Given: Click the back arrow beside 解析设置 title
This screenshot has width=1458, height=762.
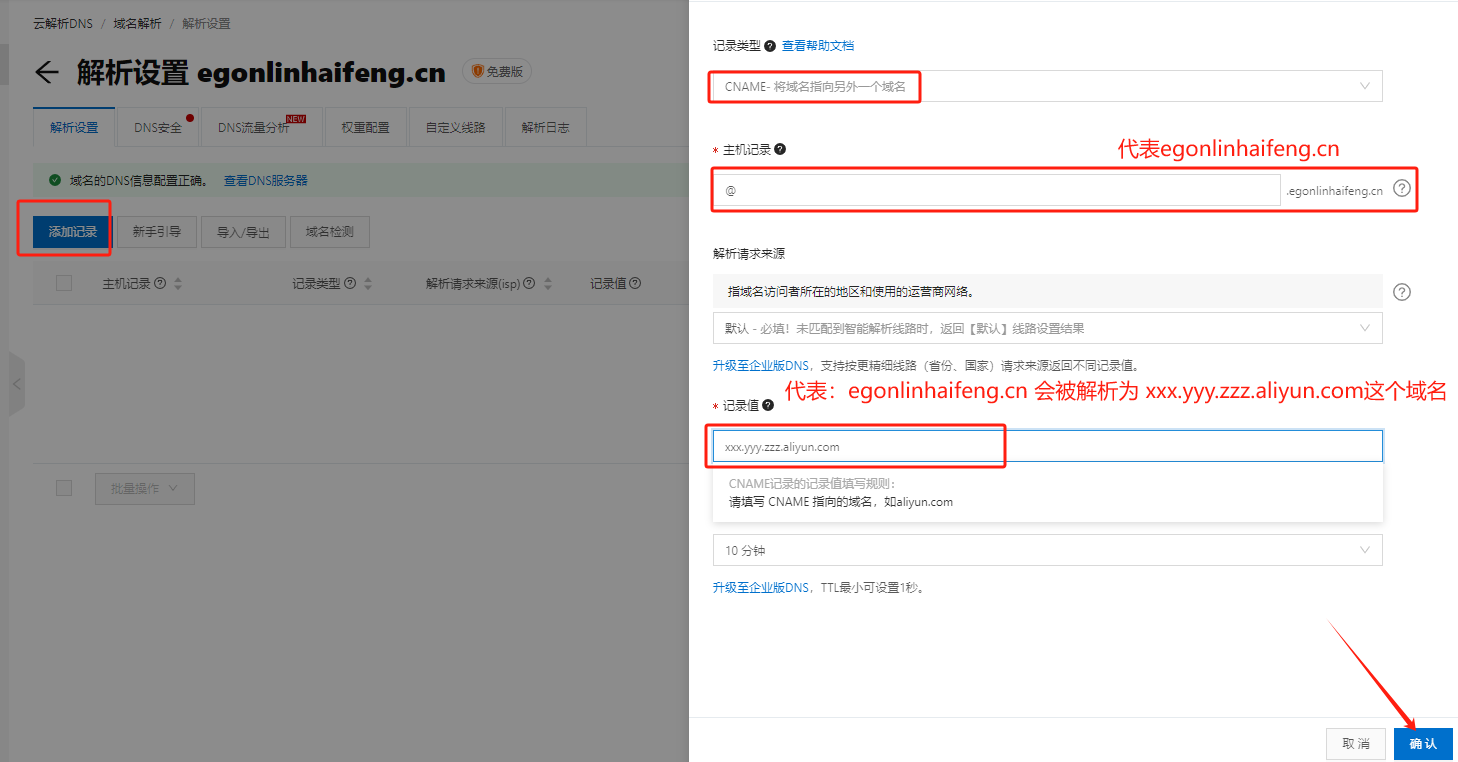Looking at the screenshot, I should (x=47, y=72).
